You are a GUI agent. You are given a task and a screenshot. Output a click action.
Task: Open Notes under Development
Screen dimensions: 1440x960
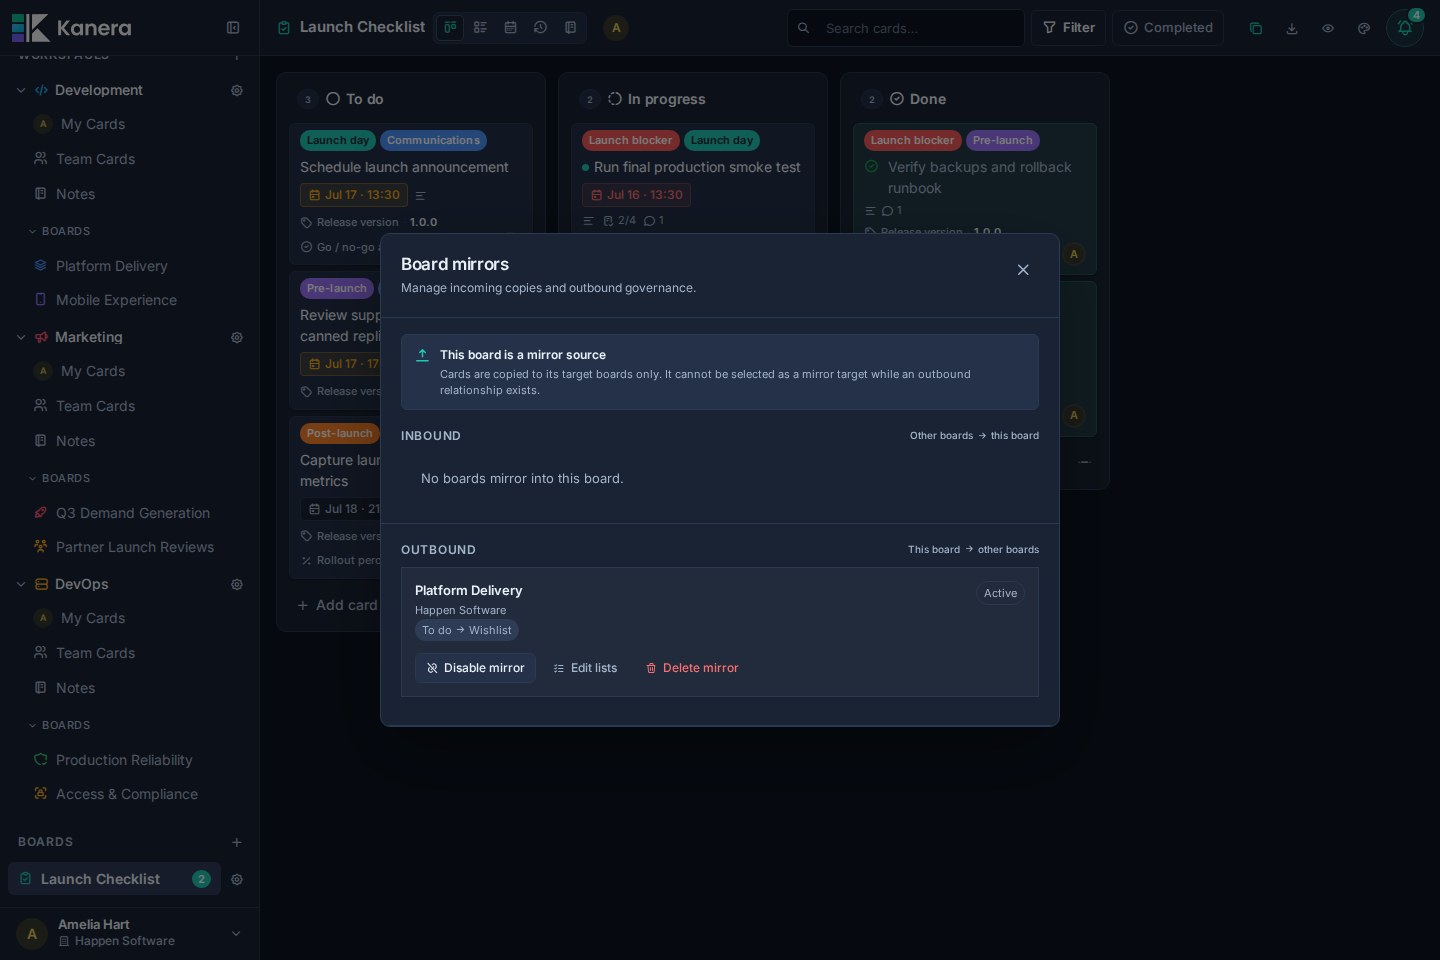click(75, 194)
